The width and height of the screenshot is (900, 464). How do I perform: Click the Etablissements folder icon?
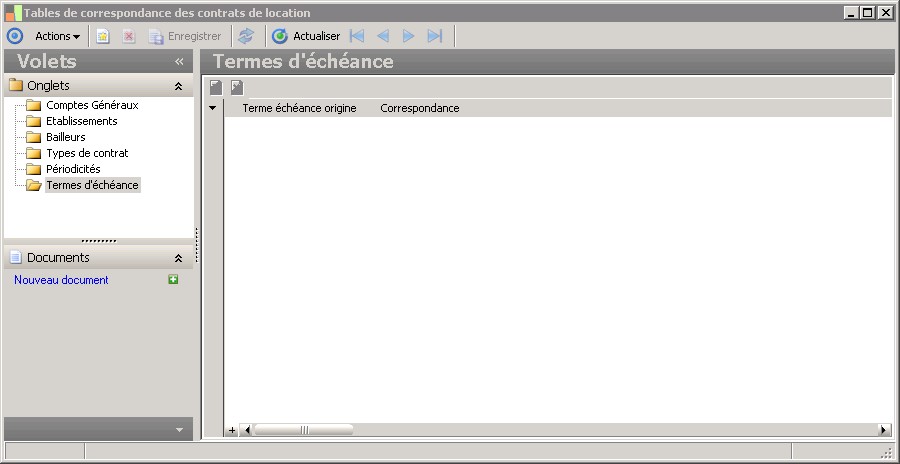(34, 121)
